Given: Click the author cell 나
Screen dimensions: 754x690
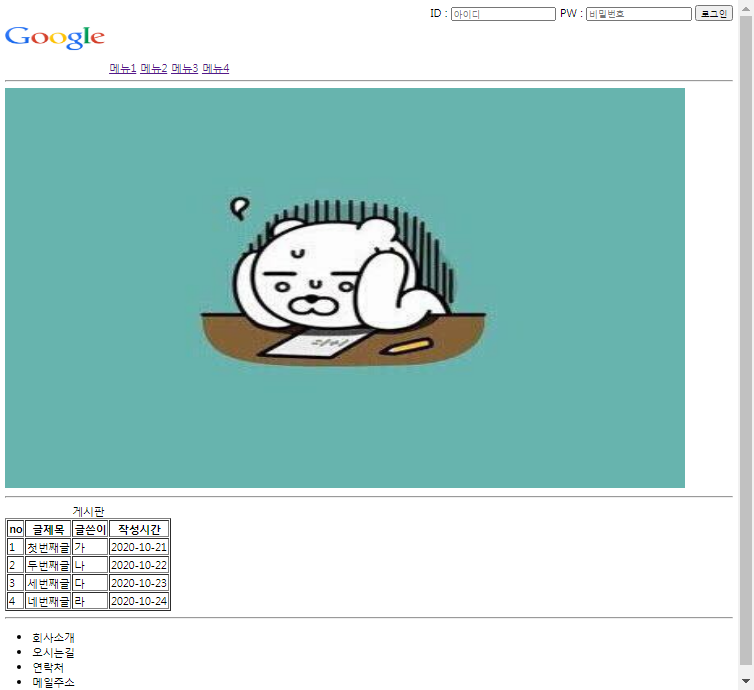Looking at the screenshot, I should (90, 565).
